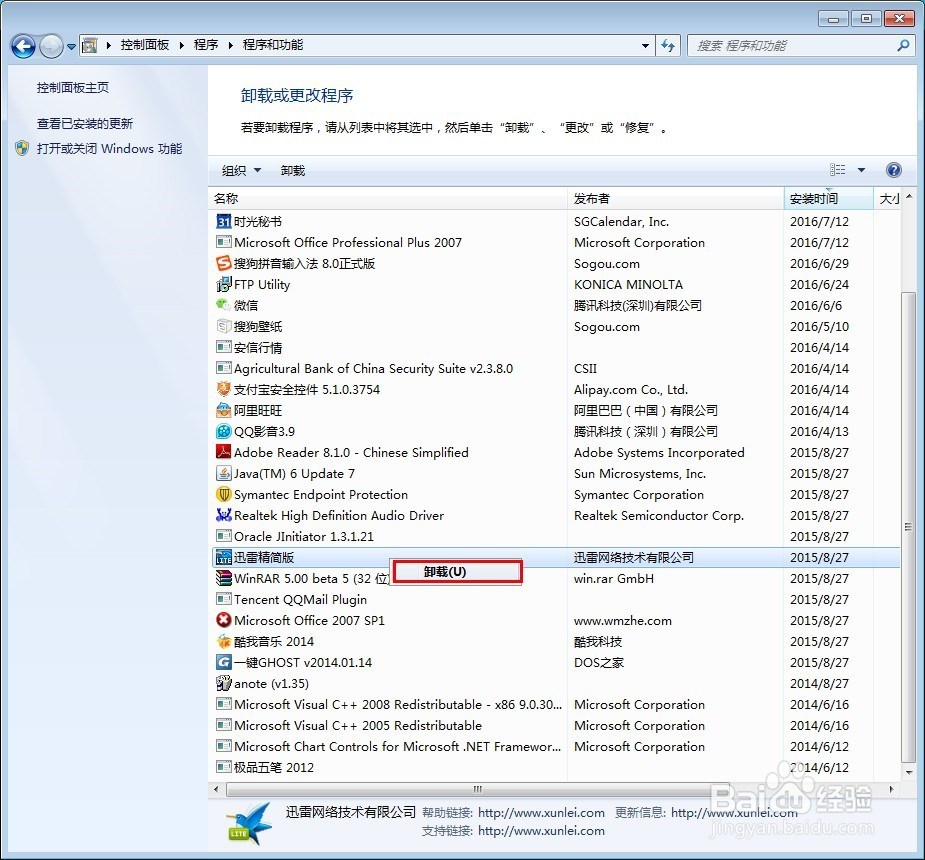Expand the address bar history dropdown

(646, 46)
